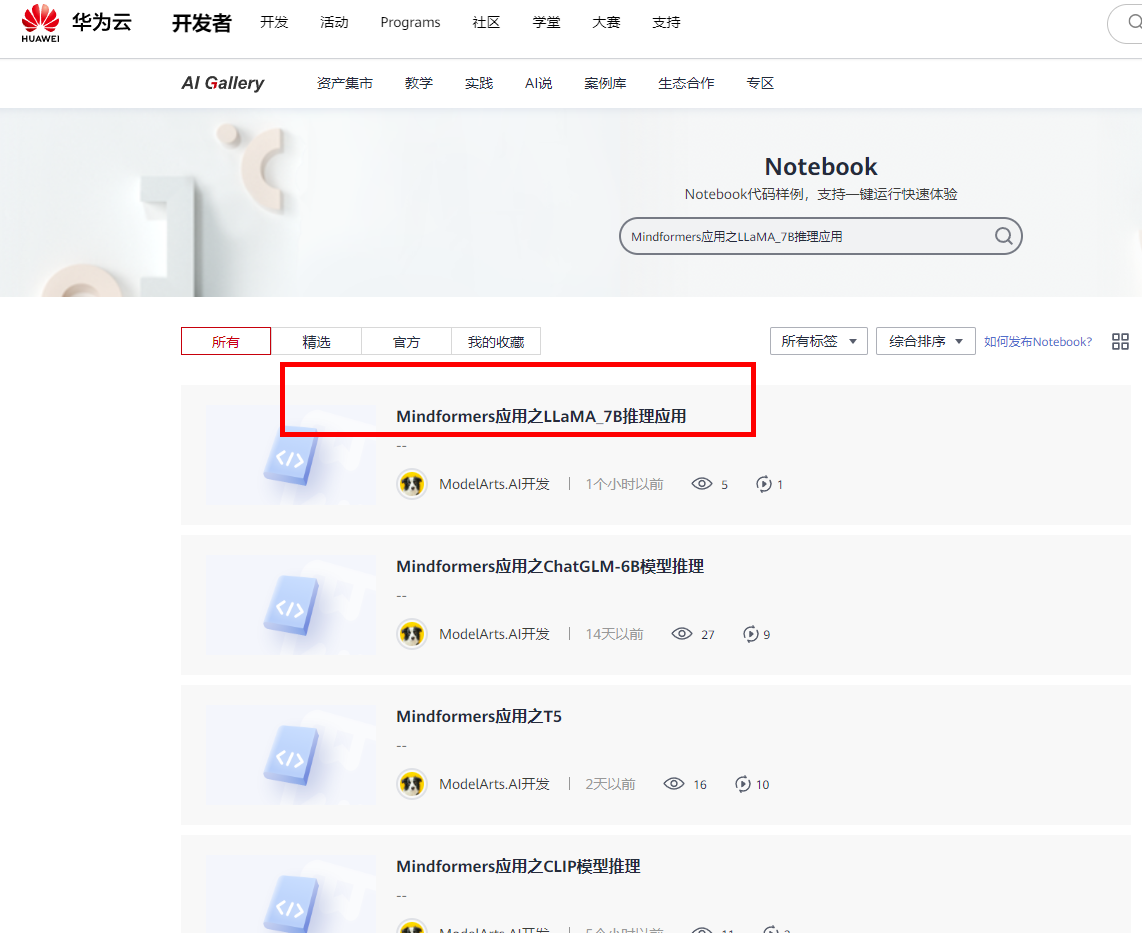This screenshot has height=933, width=1142.
Task: Select the 官方 tab
Action: coord(406,342)
